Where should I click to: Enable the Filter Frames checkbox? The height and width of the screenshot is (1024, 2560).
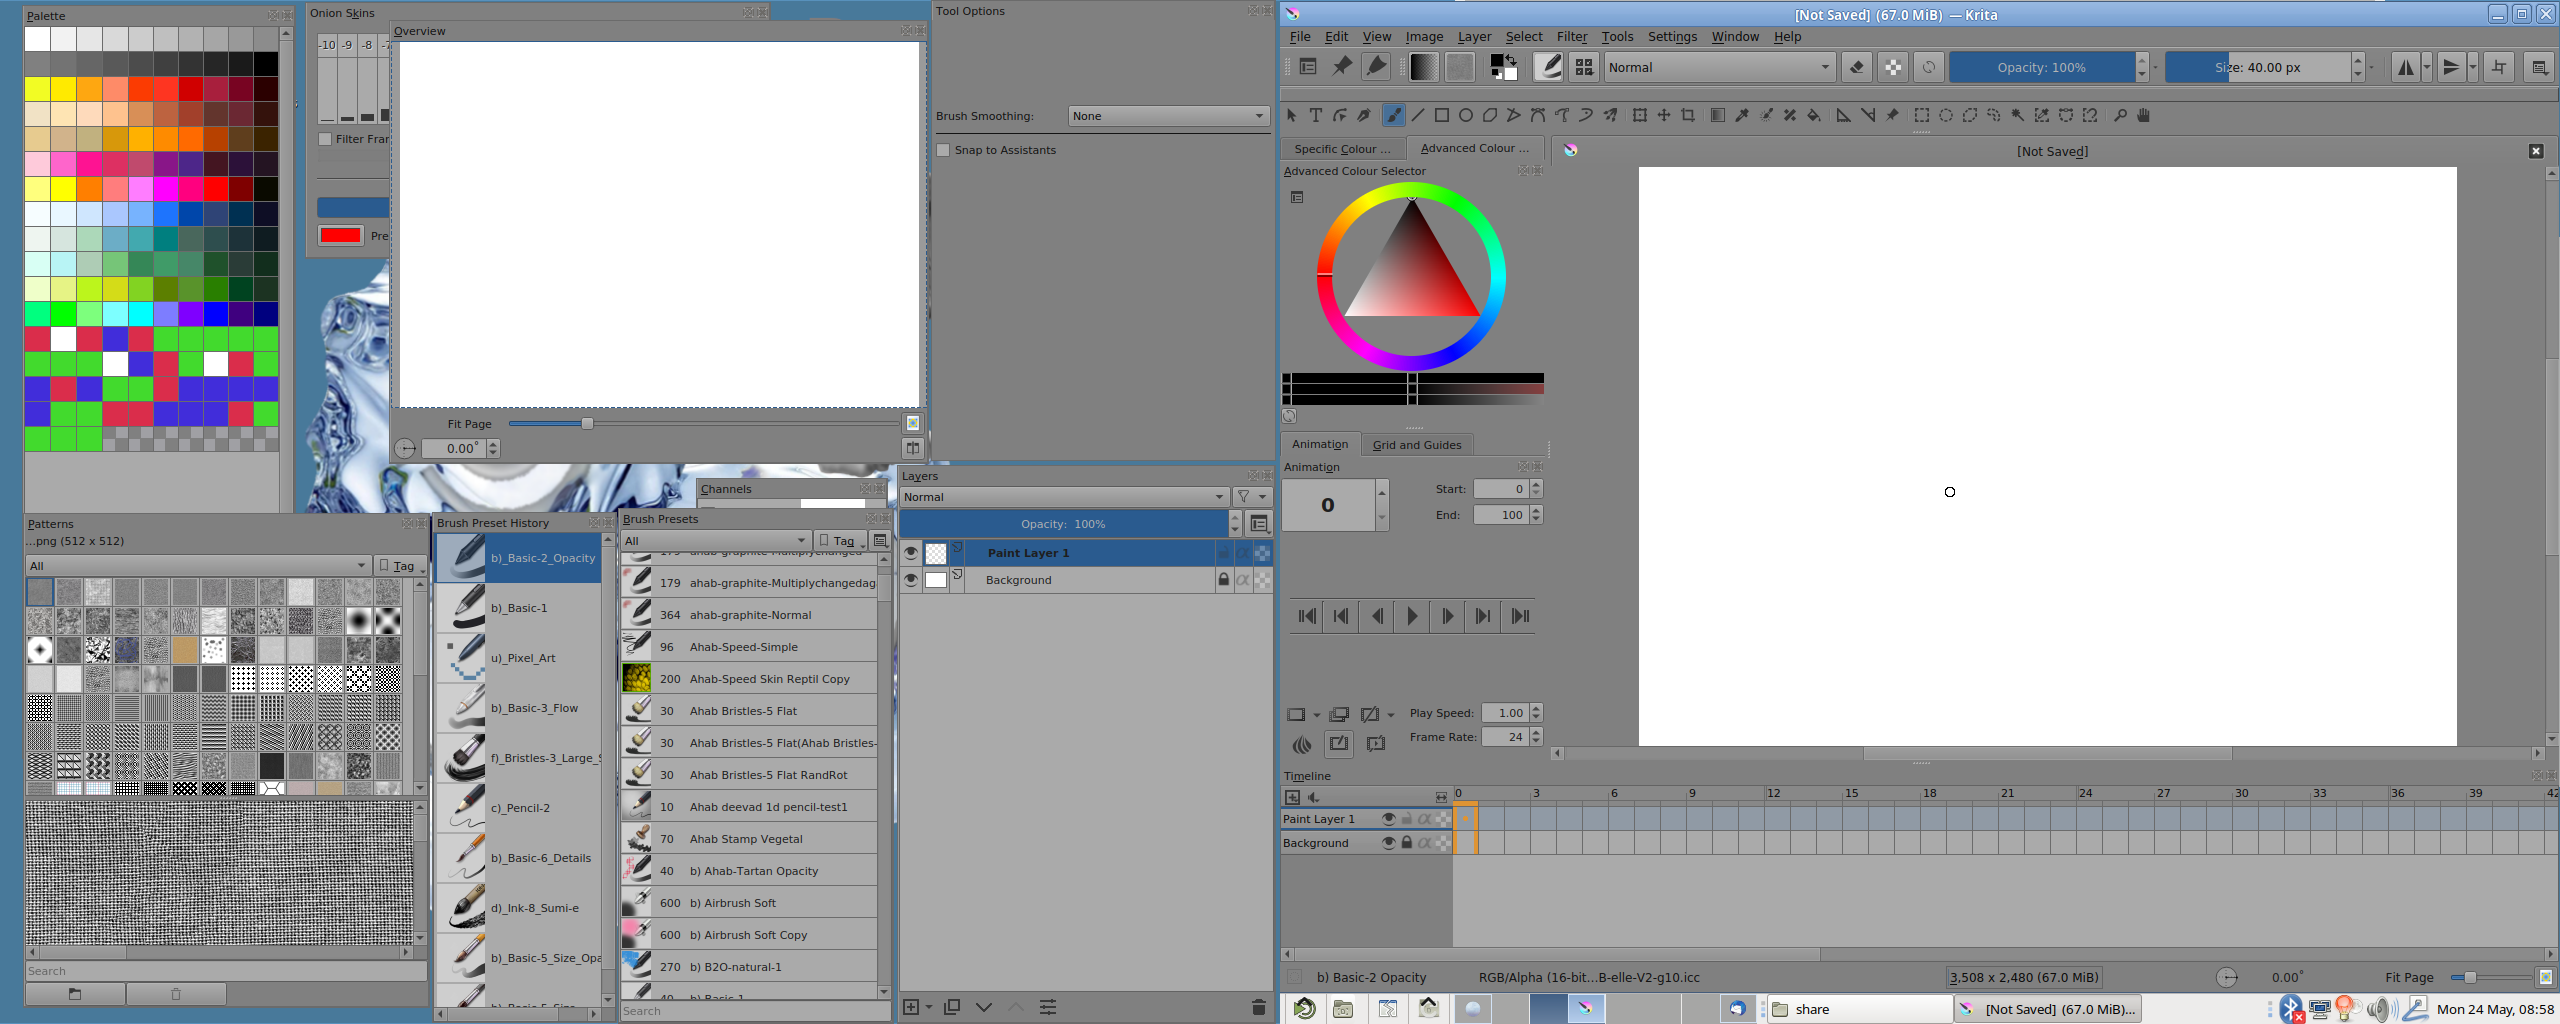click(325, 139)
